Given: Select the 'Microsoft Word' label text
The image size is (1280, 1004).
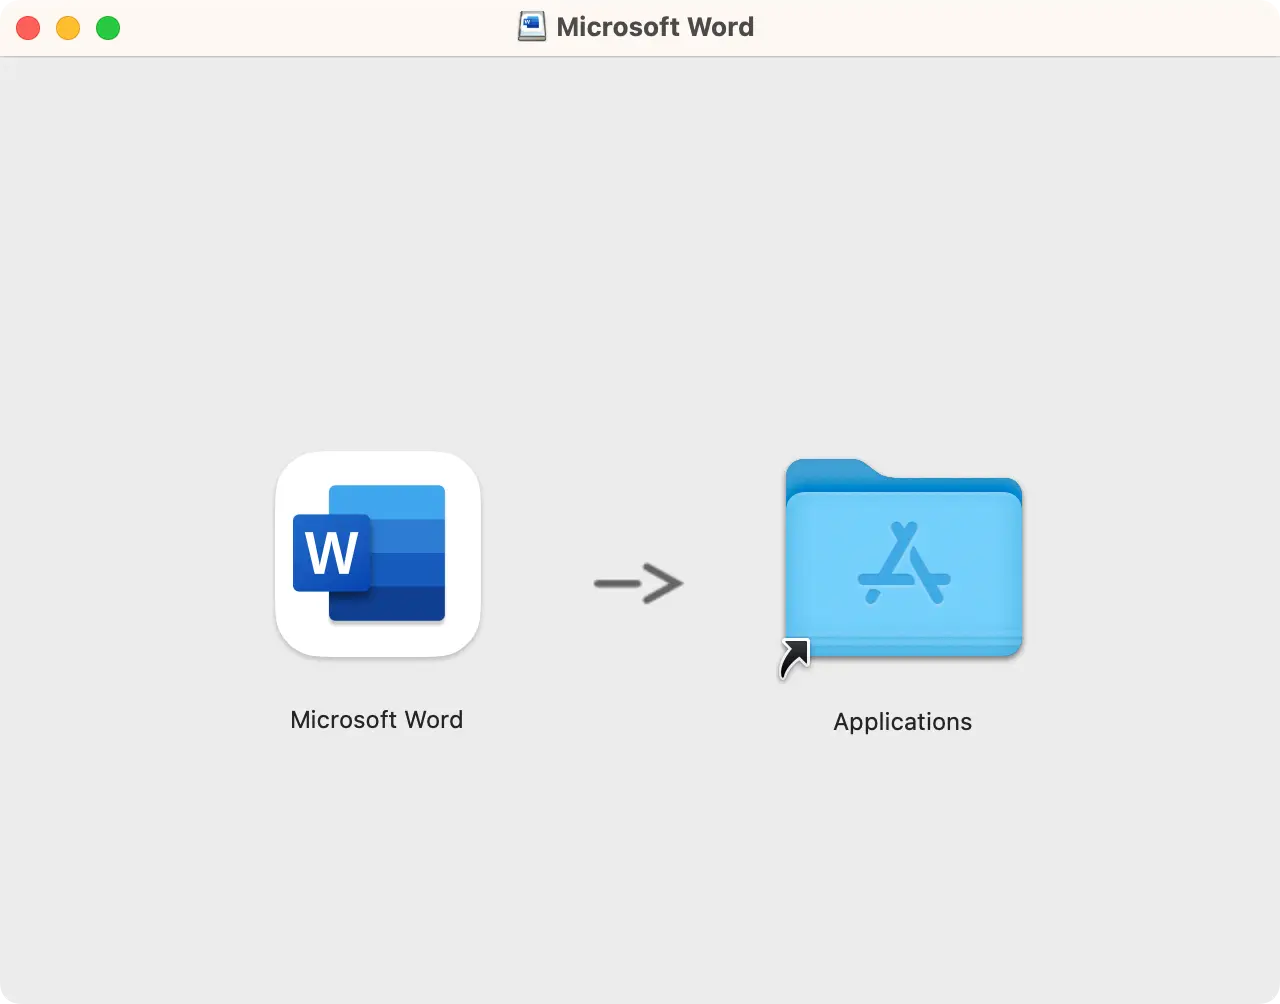Looking at the screenshot, I should click(x=376, y=719).
